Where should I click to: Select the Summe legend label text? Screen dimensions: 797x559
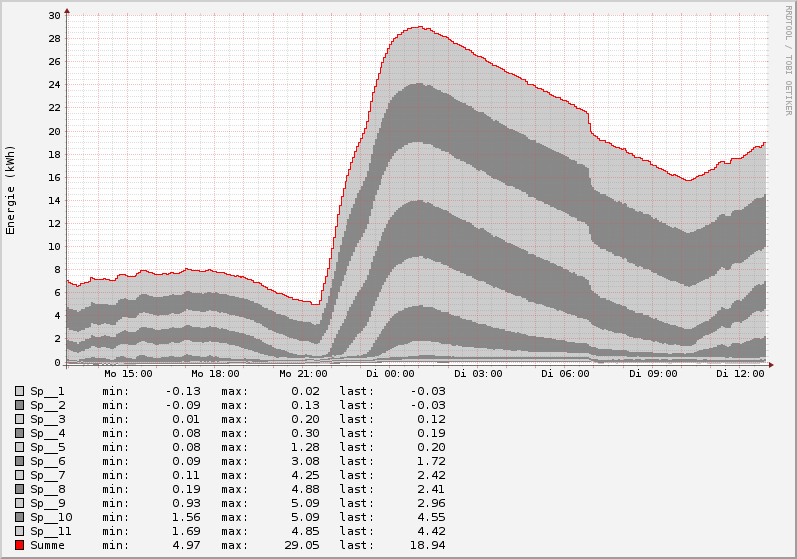click(47, 545)
